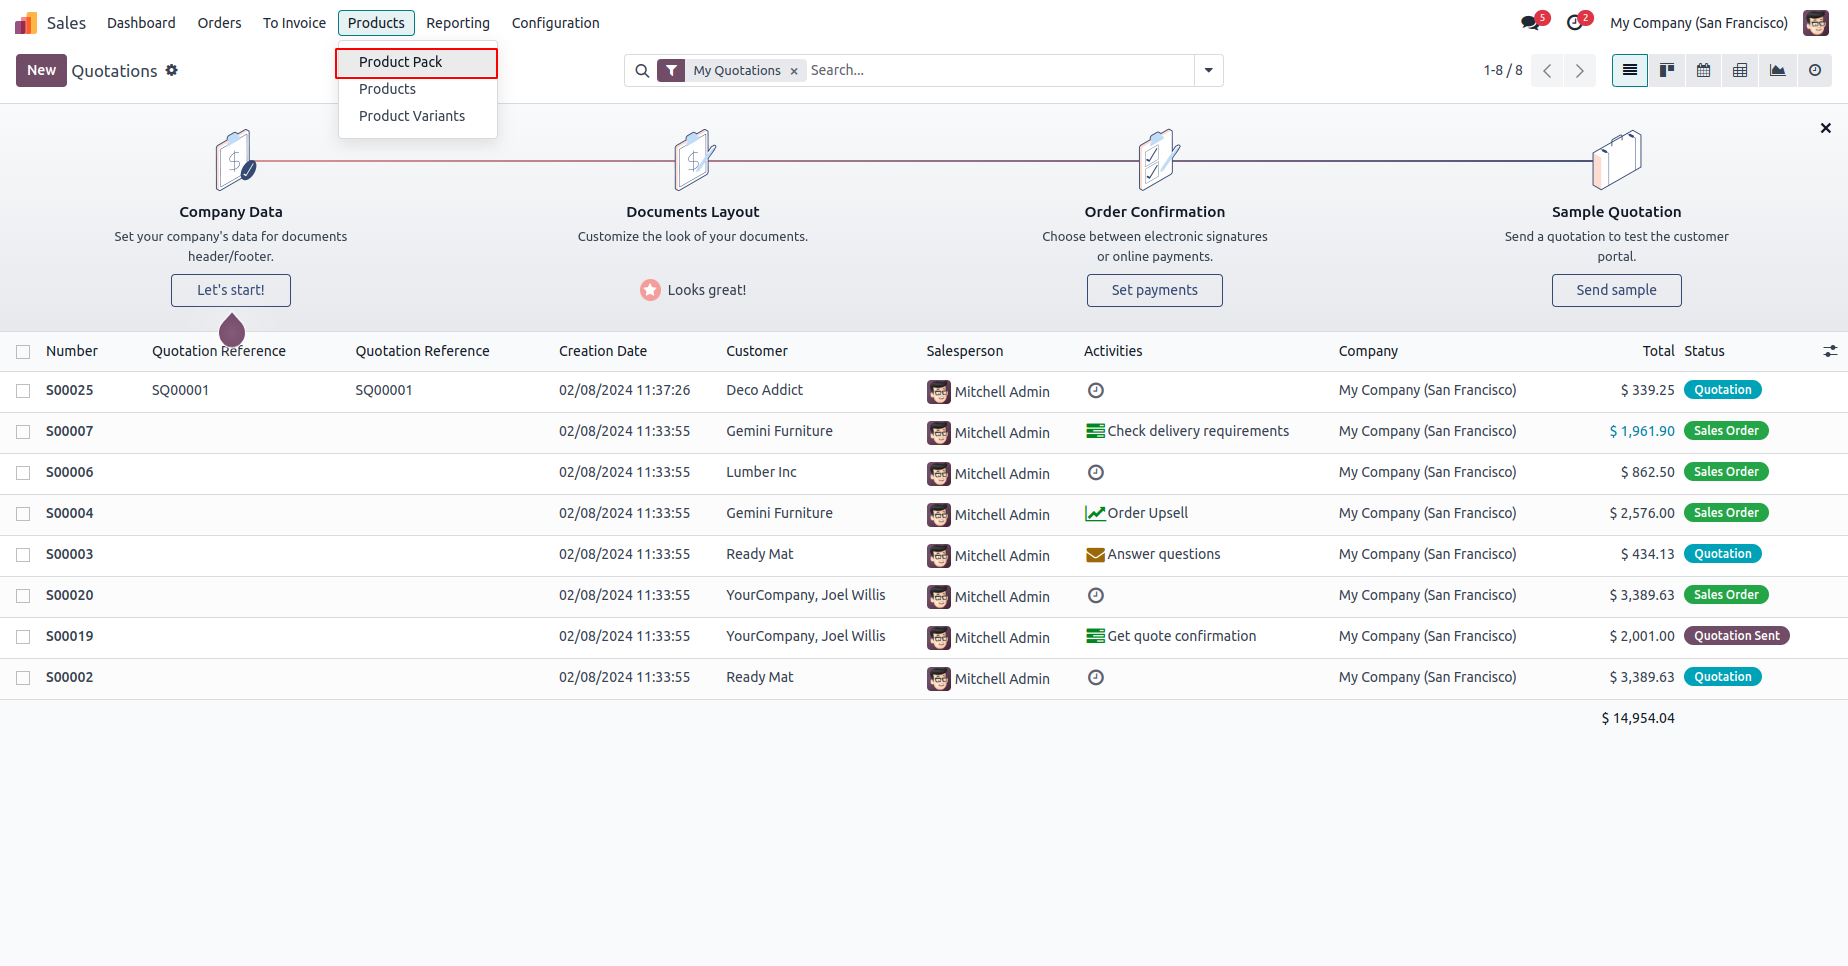Open the conversations chat icon
Screen dimensions: 1848x966
coord(1531,22)
